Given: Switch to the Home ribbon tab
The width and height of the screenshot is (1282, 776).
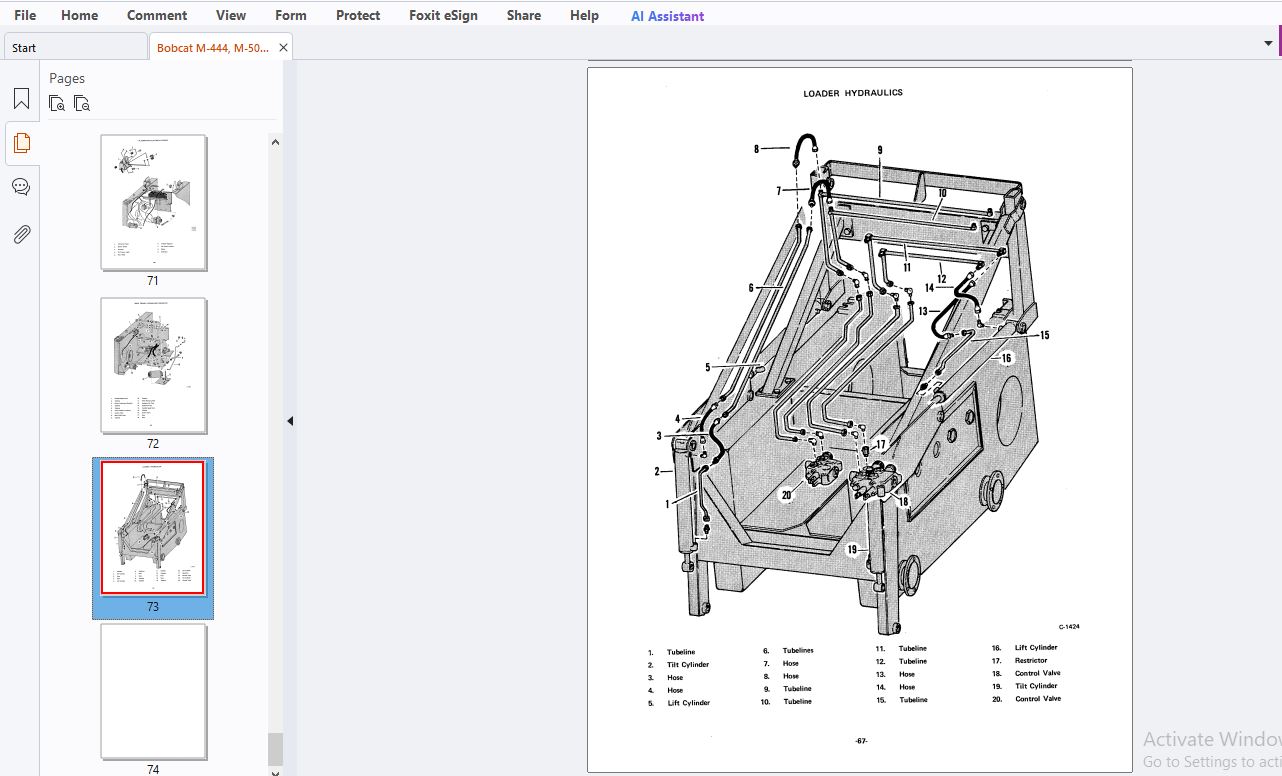Looking at the screenshot, I should pos(79,15).
